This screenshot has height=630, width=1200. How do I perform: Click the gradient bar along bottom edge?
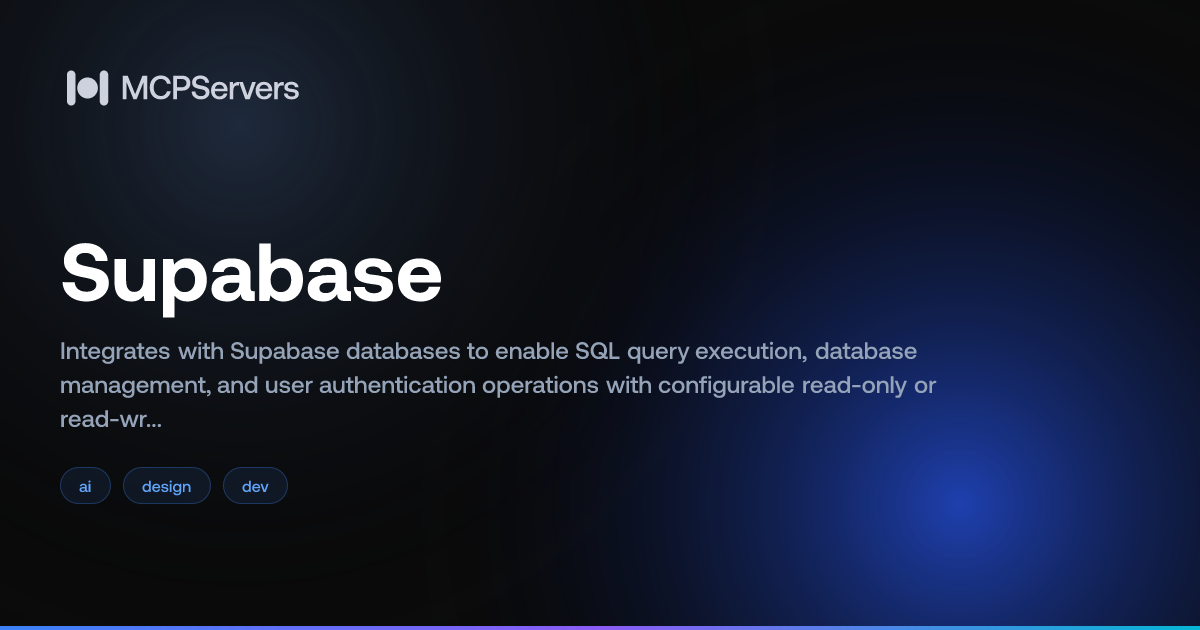pyautogui.click(x=300, y=627)
